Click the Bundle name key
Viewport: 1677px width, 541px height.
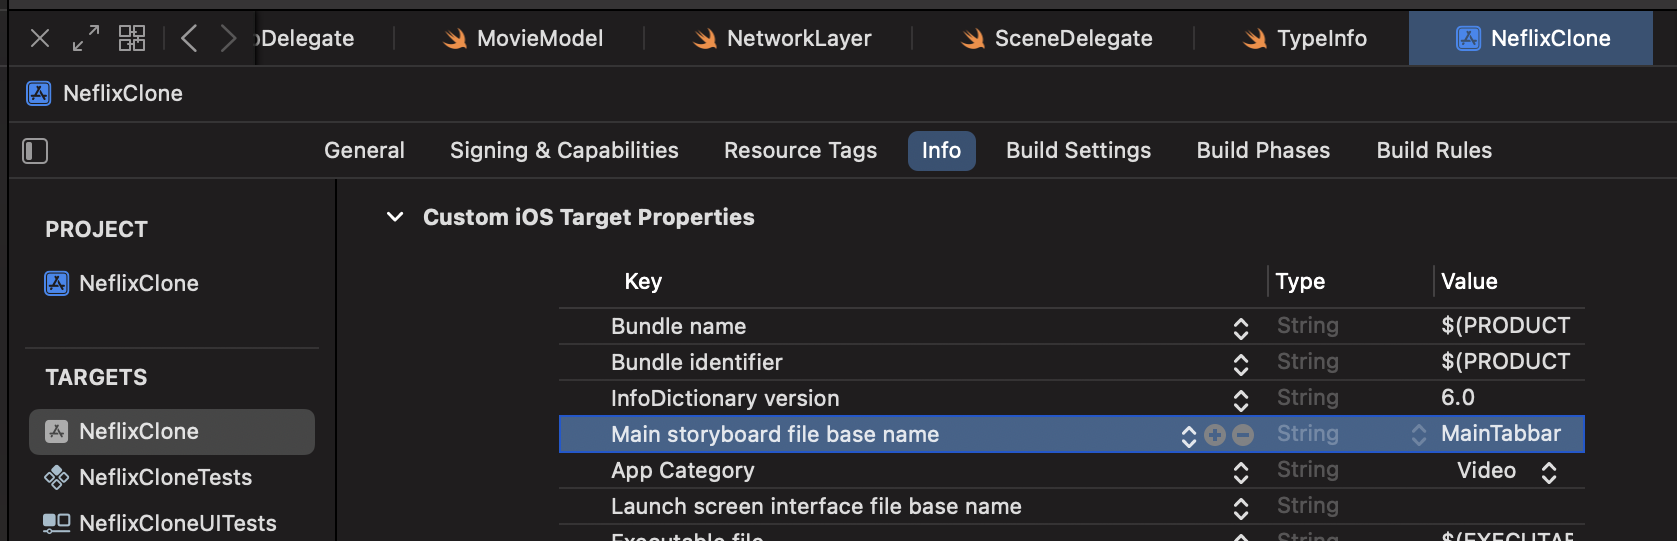click(x=678, y=326)
